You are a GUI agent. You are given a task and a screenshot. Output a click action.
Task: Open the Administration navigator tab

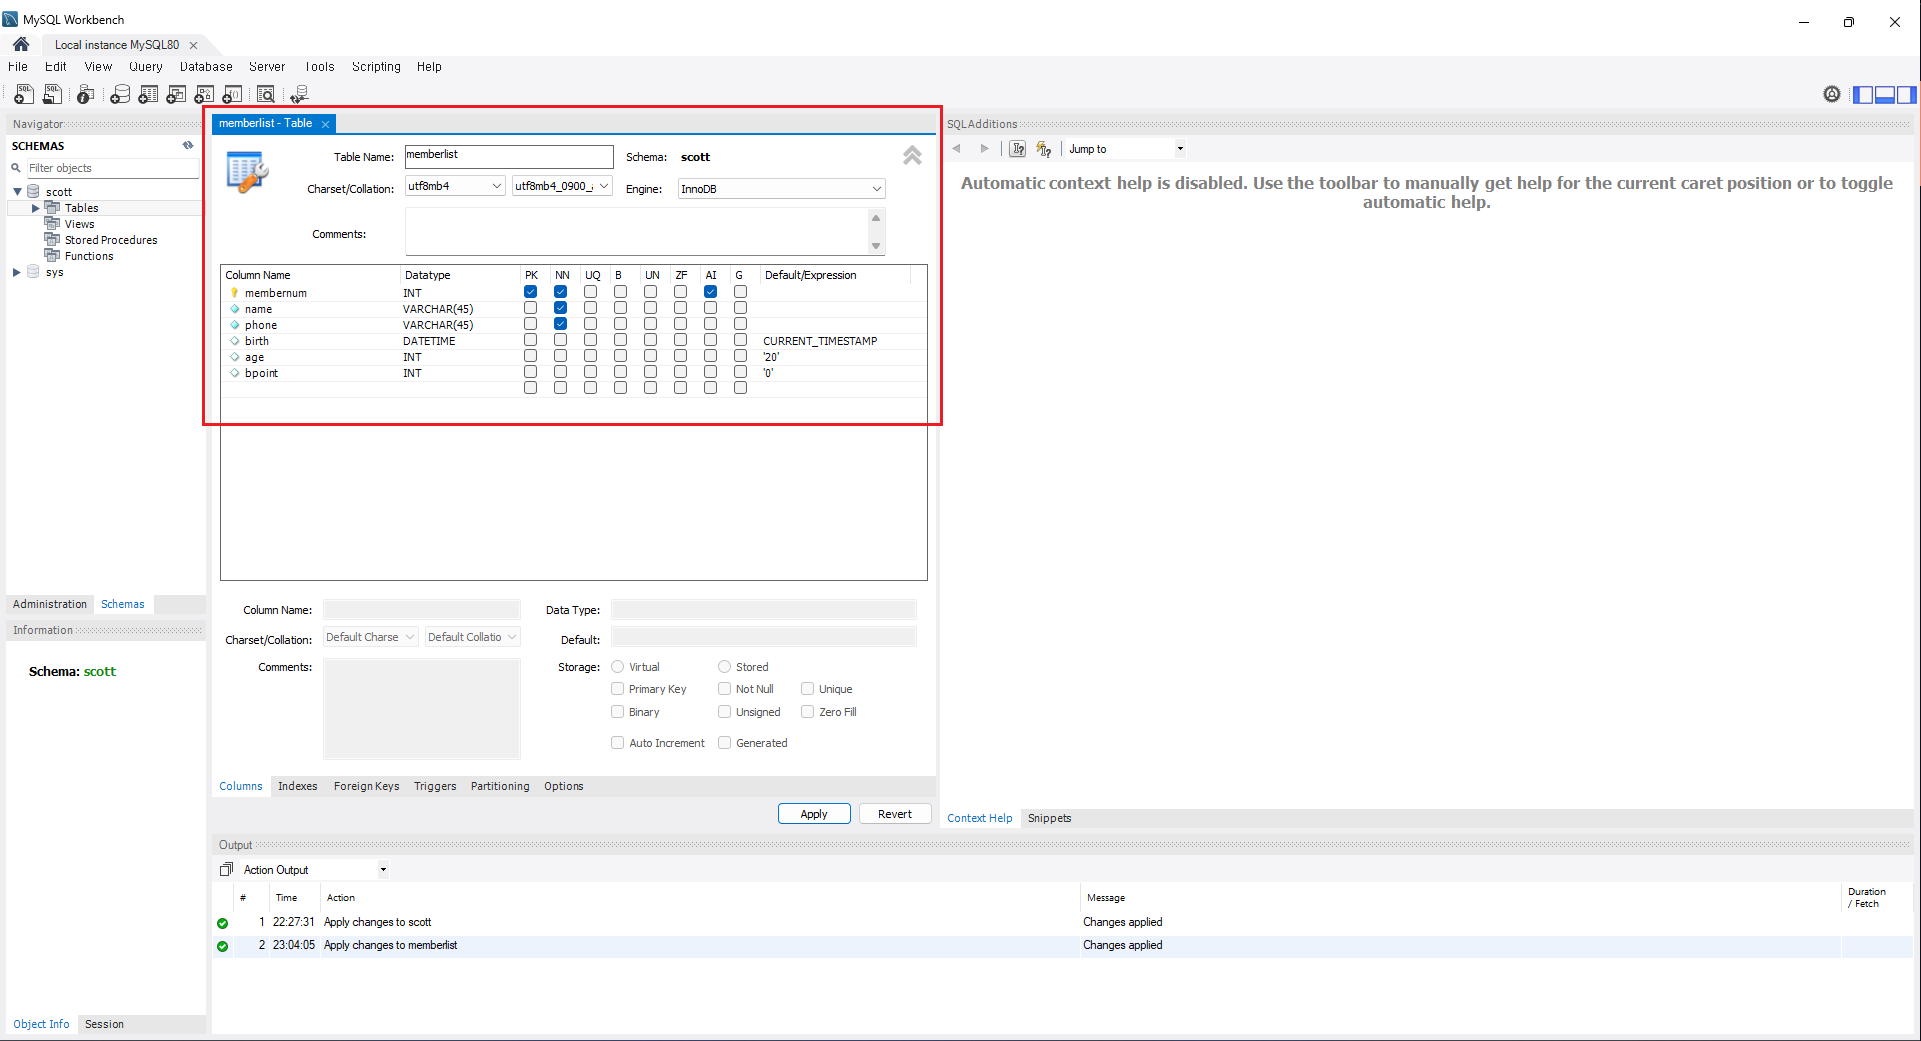(x=50, y=604)
